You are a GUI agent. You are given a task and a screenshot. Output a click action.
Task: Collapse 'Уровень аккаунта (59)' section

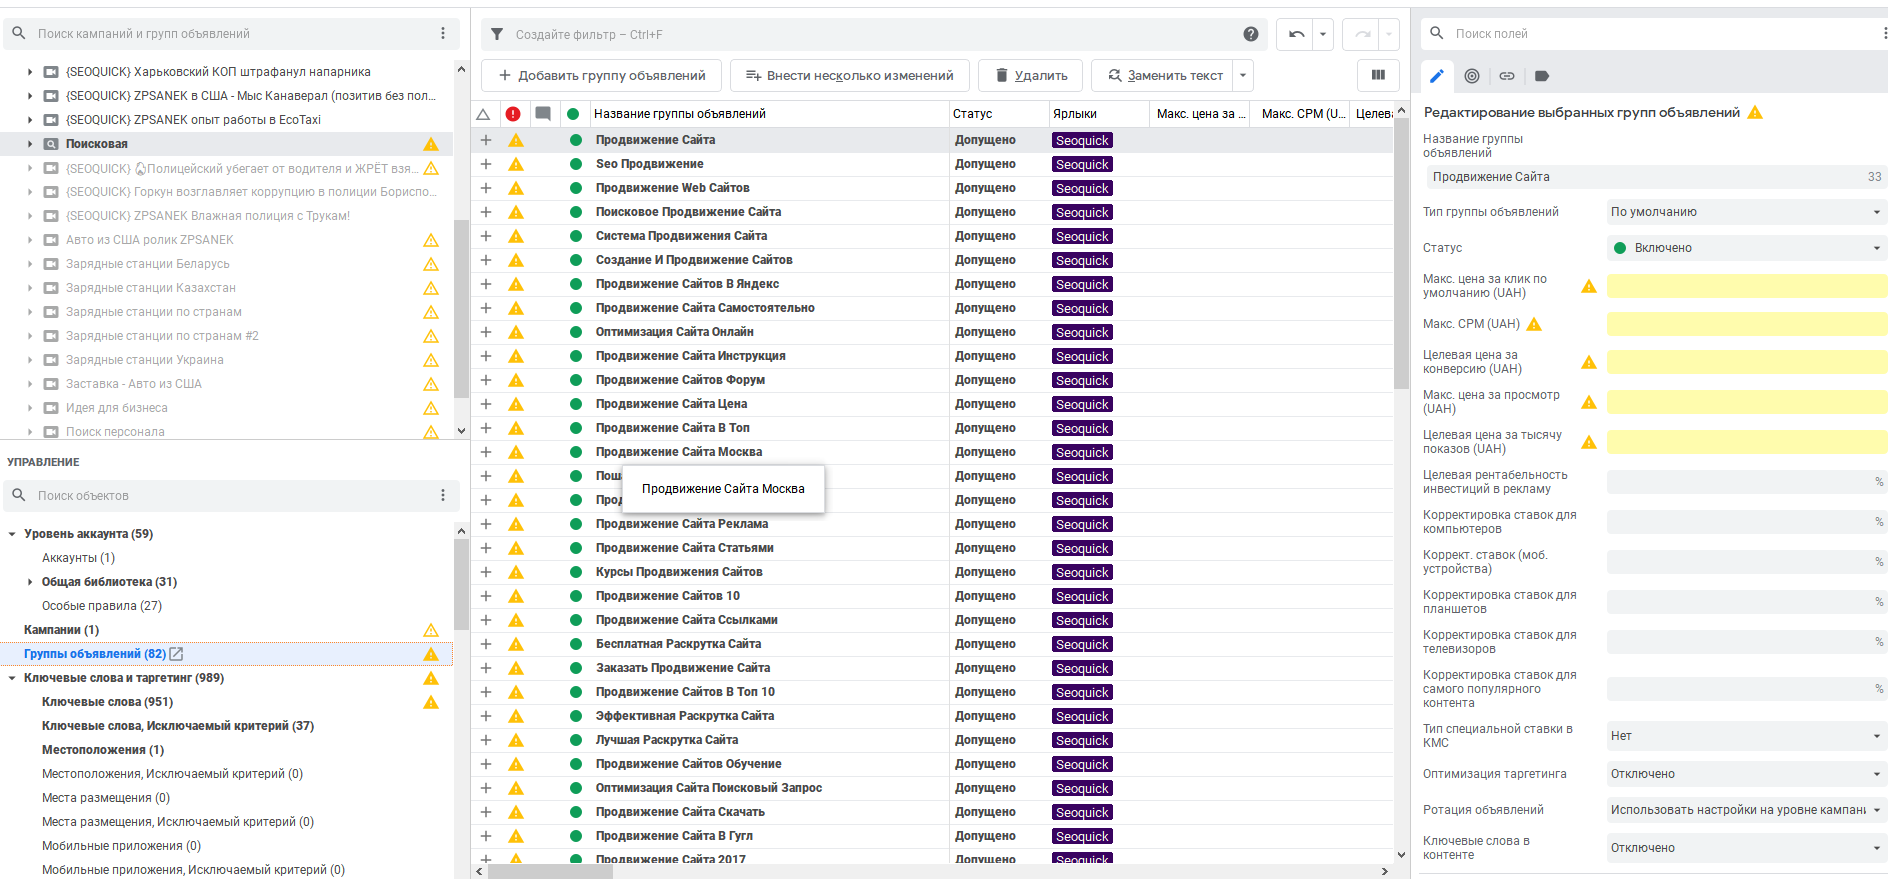click(x=12, y=534)
